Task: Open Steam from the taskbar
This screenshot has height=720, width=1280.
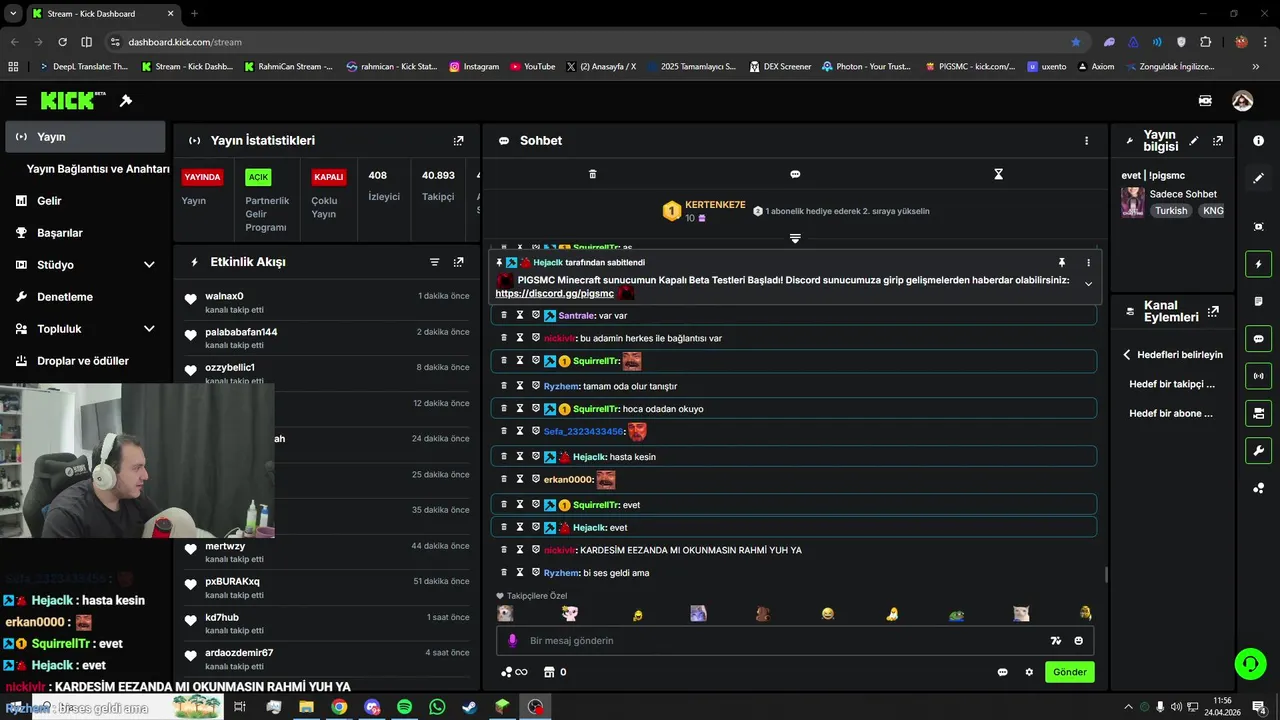Action: point(469,707)
